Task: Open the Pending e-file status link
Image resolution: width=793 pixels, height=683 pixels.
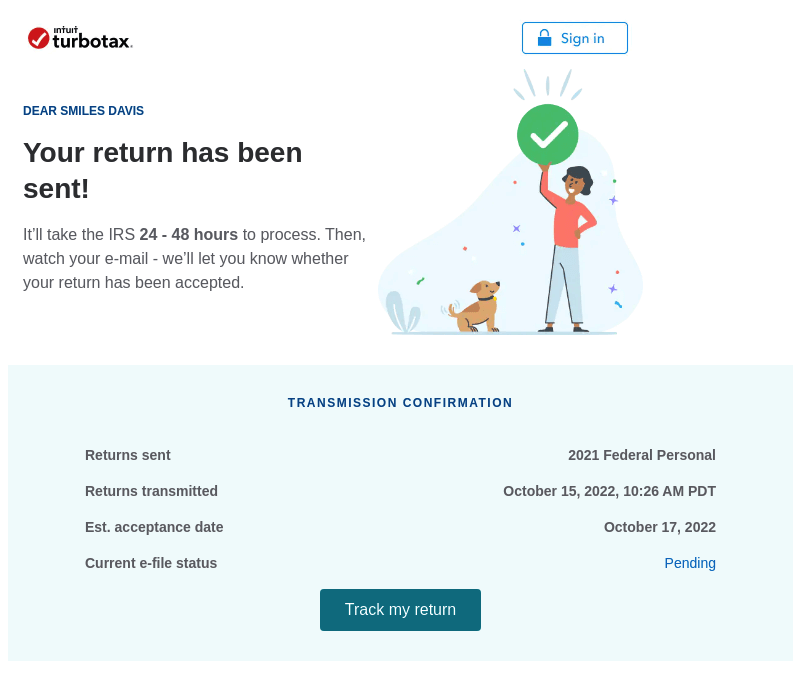Action: [x=690, y=563]
